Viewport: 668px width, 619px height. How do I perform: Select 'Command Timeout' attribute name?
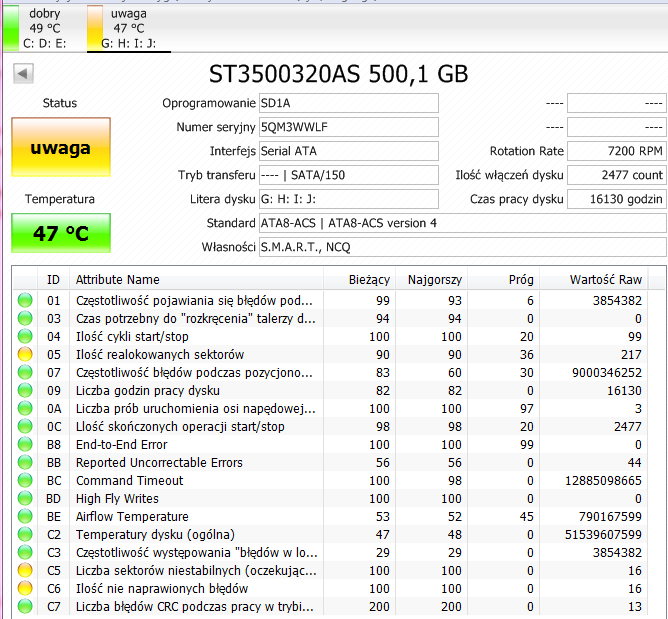click(130, 481)
